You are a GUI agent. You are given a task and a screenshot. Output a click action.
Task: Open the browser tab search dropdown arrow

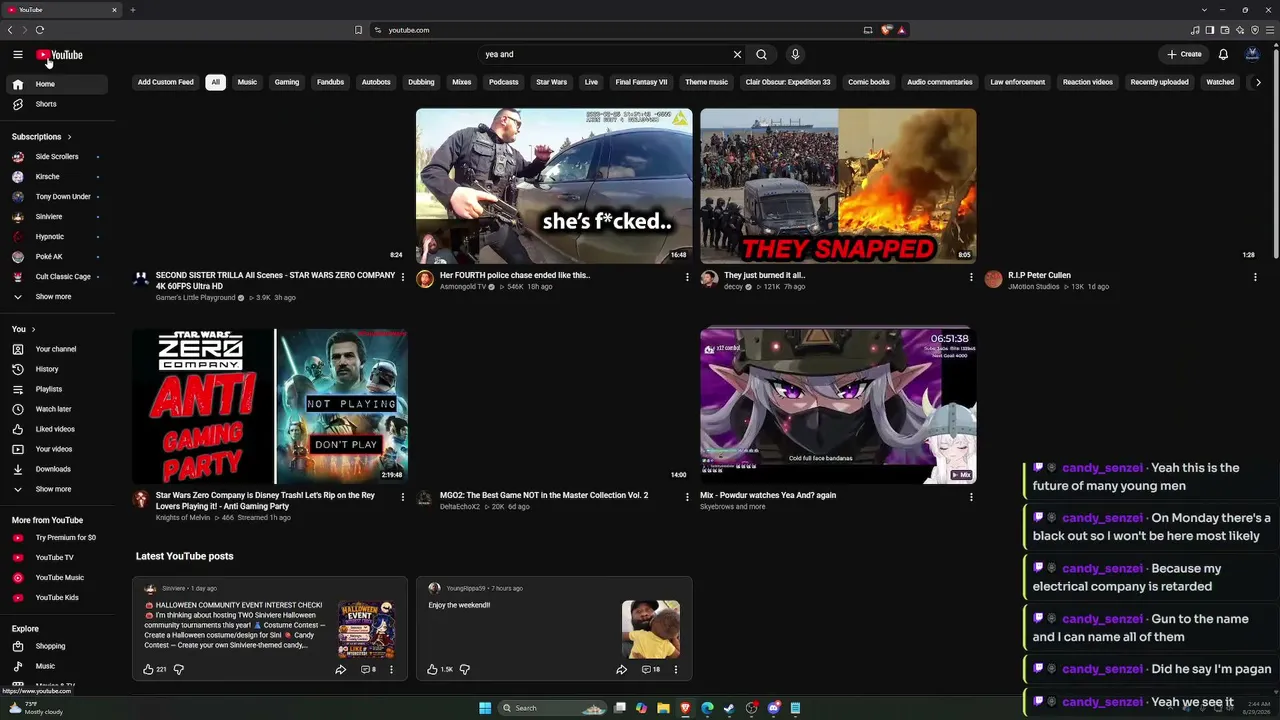[1205, 10]
